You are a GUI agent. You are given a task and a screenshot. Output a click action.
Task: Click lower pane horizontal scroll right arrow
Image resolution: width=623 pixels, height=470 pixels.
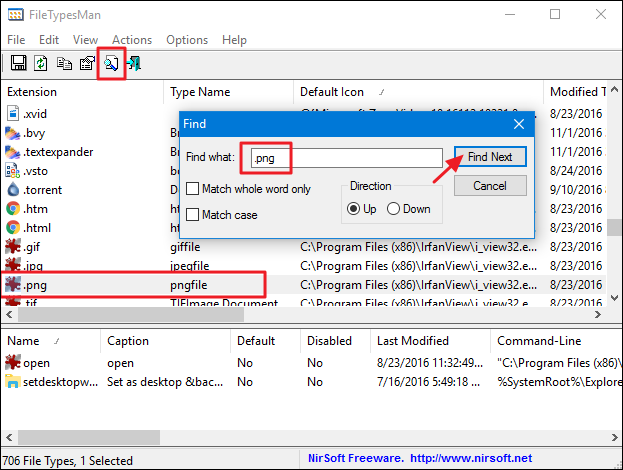click(x=614, y=437)
